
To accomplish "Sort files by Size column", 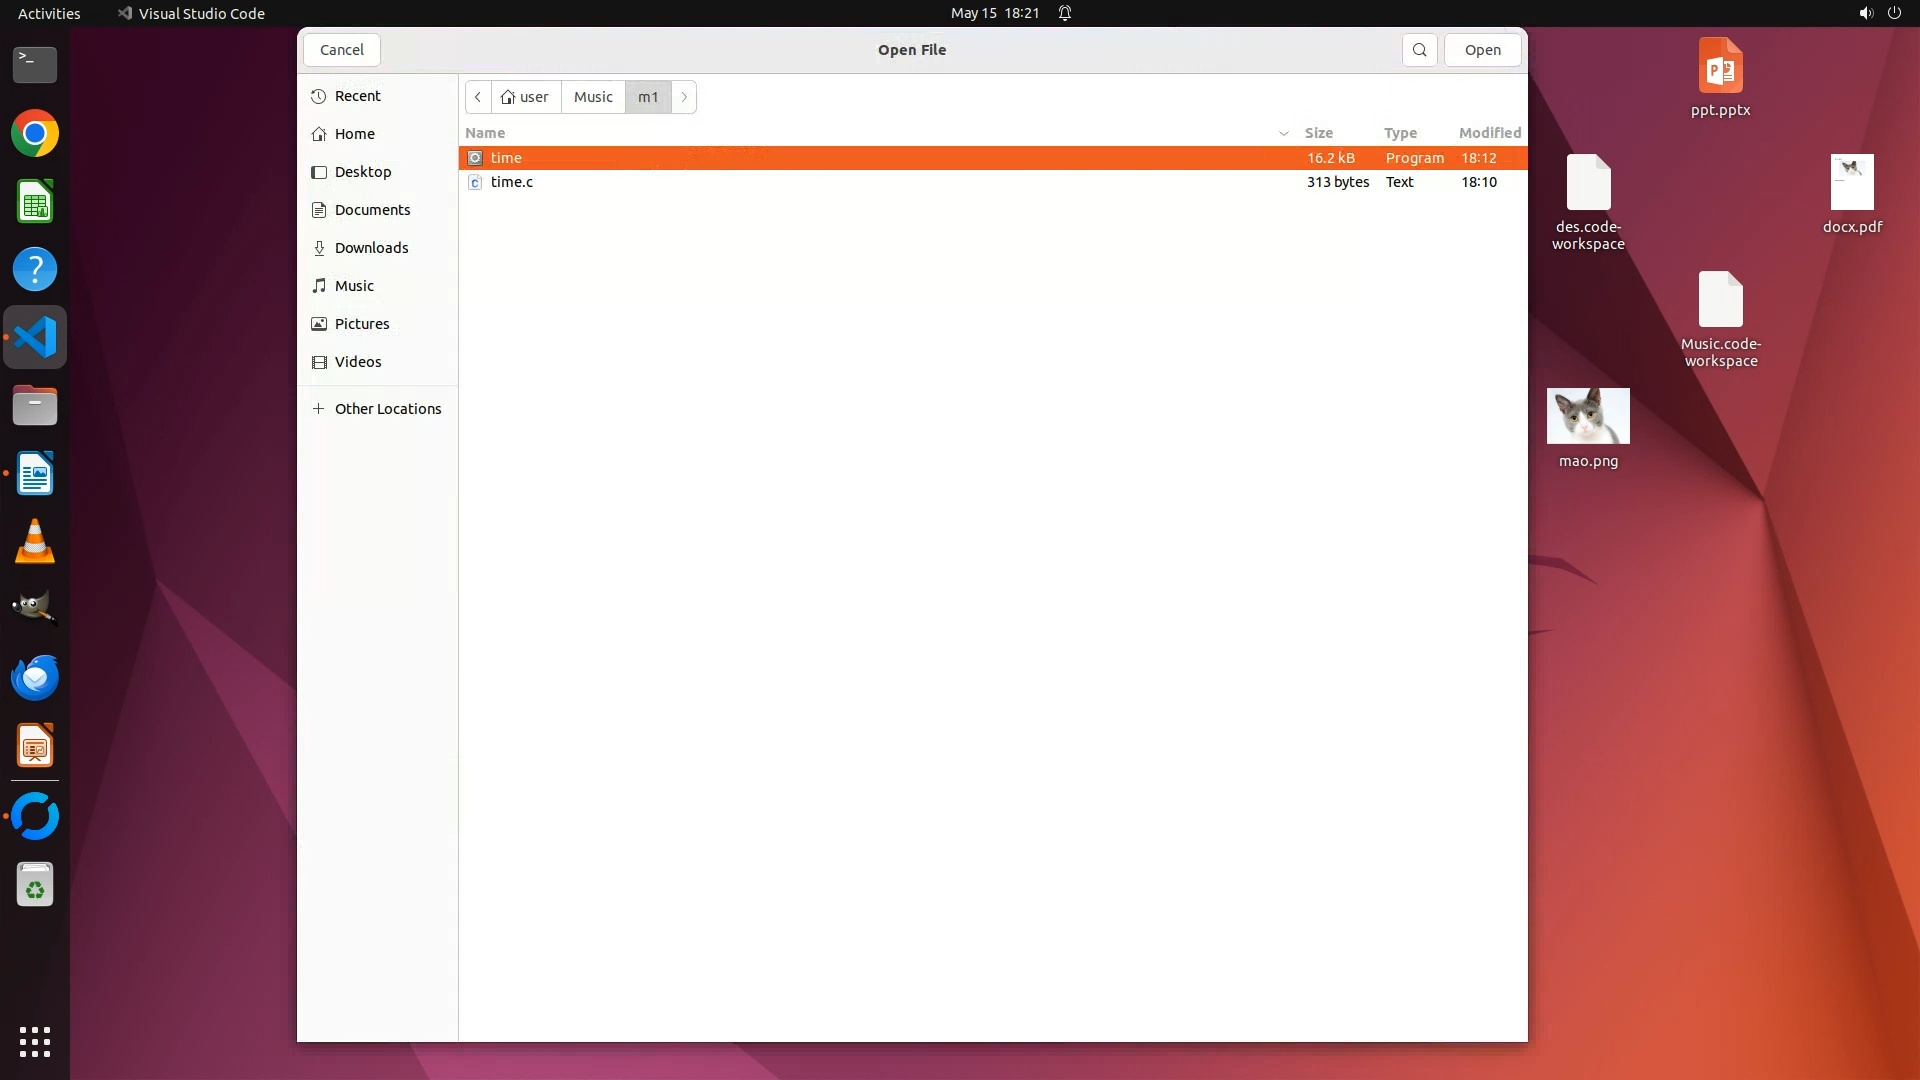I will tap(1318, 133).
